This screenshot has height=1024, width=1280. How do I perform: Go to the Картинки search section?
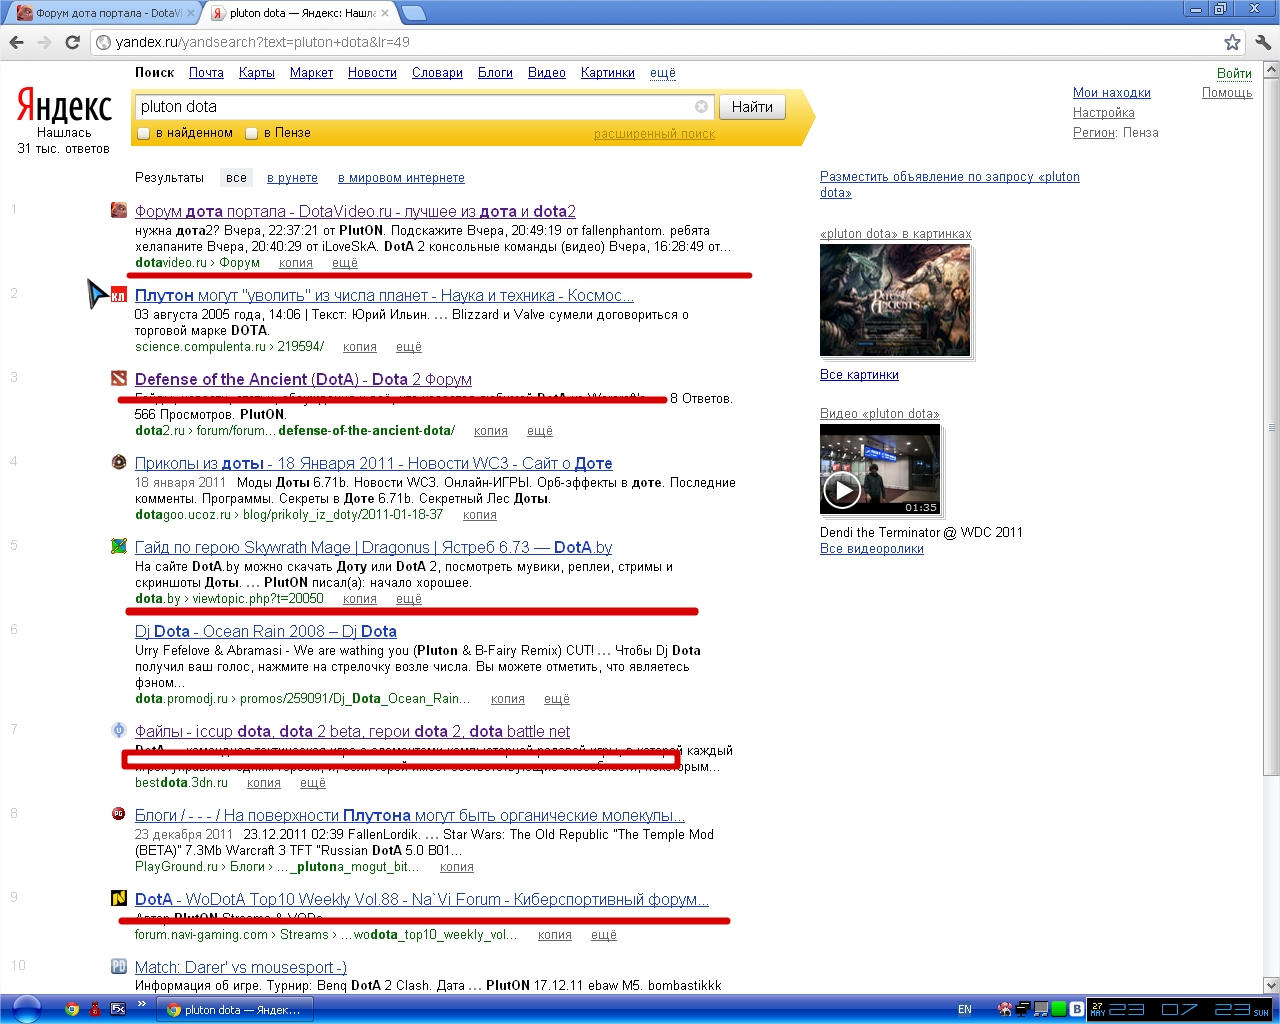(x=608, y=73)
